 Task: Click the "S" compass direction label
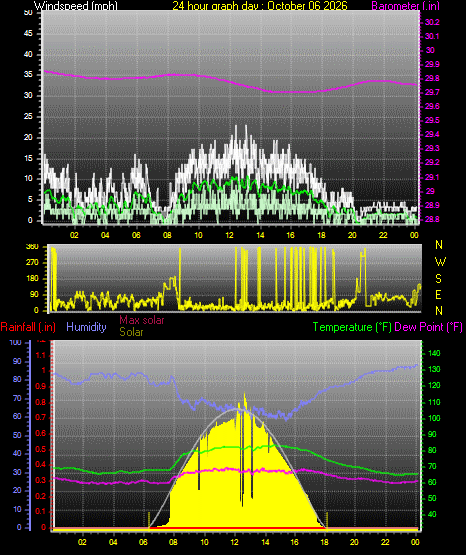439,279
